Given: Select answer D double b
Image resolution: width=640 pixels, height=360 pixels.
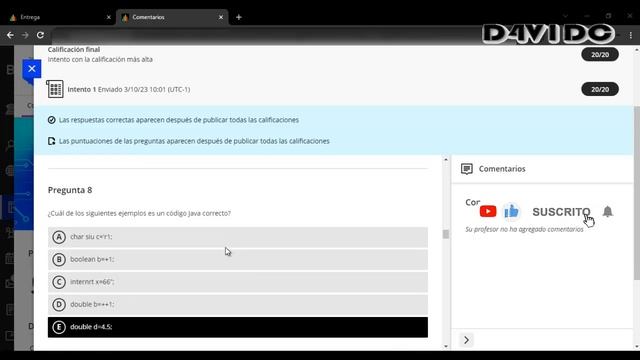Looking at the screenshot, I should [238, 304].
